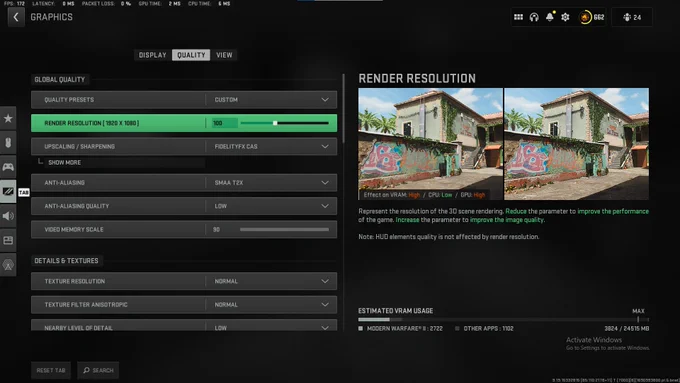The image size is (680, 383).
Task: Select the controller settings sidebar icon
Action: tap(8, 167)
